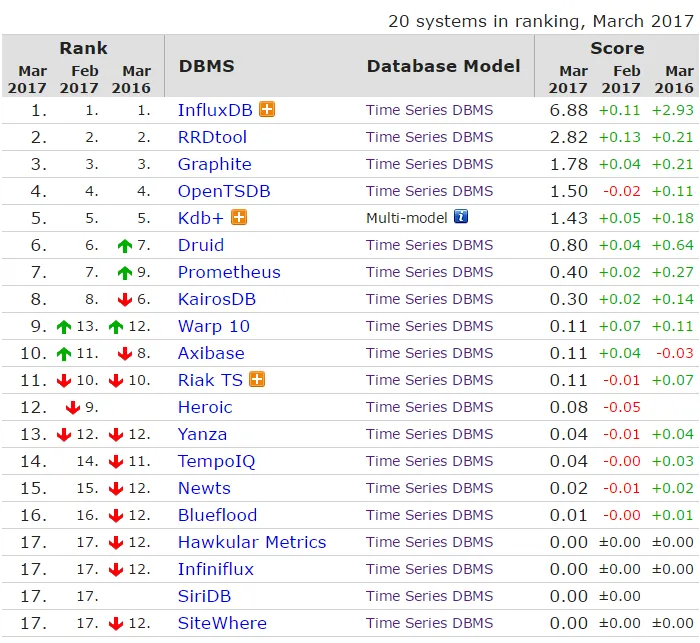Screen dimensions: 700x643
Task: Click the red down arrow beside 6. in KairosDB row
Action: pyautogui.click(x=125, y=299)
